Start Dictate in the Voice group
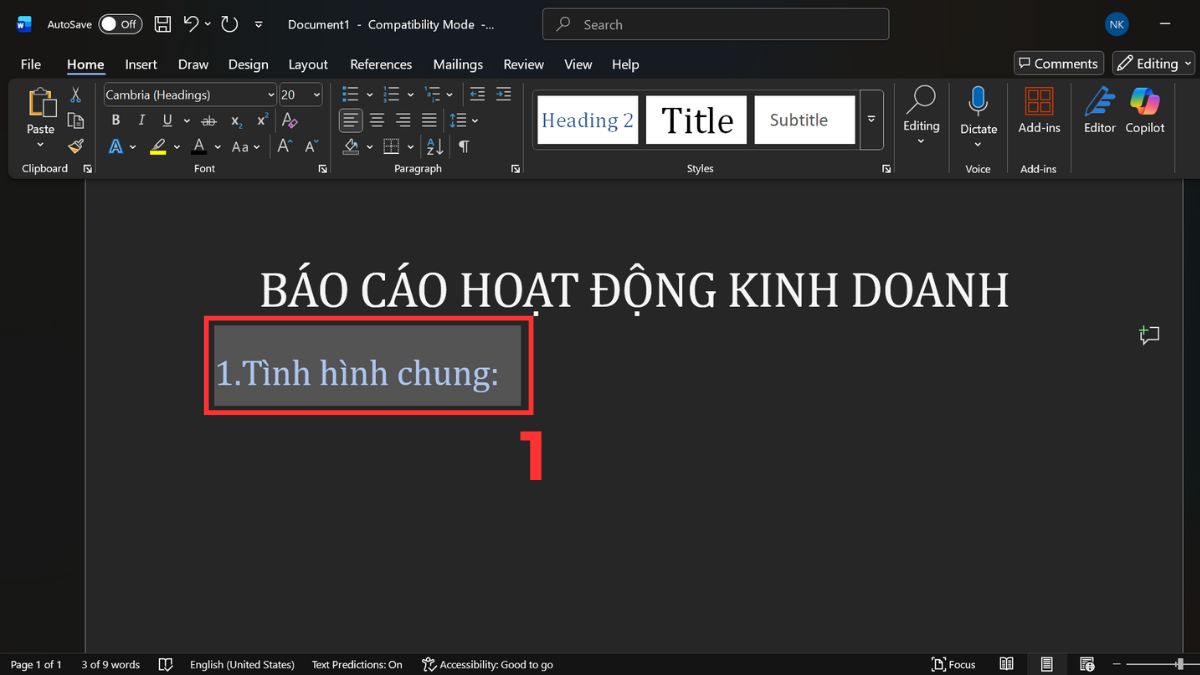The width and height of the screenshot is (1200, 675). click(978, 112)
